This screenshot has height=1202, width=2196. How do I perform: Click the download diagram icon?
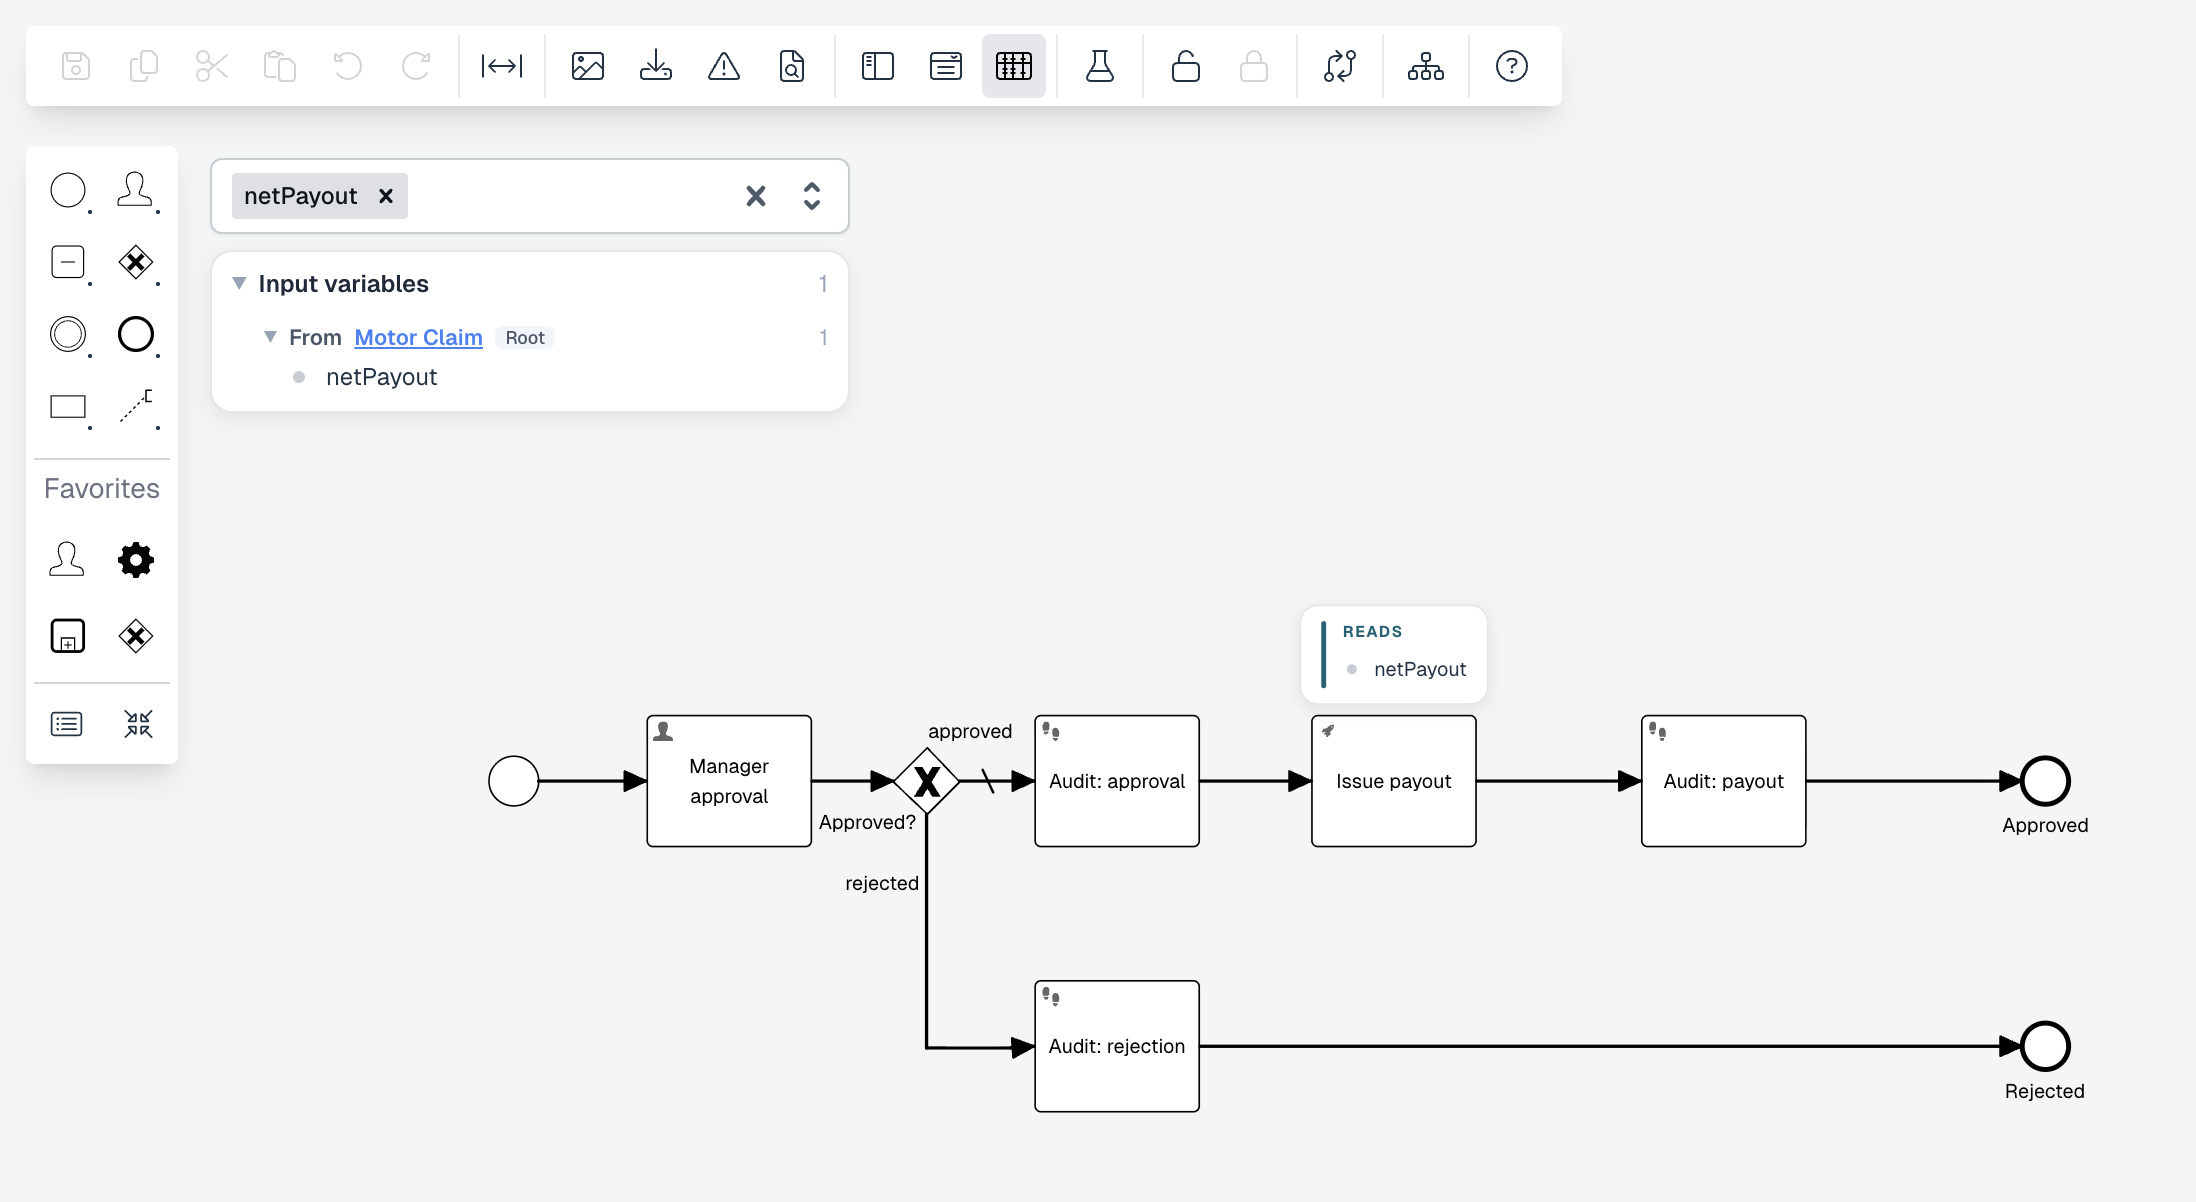pyautogui.click(x=656, y=66)
